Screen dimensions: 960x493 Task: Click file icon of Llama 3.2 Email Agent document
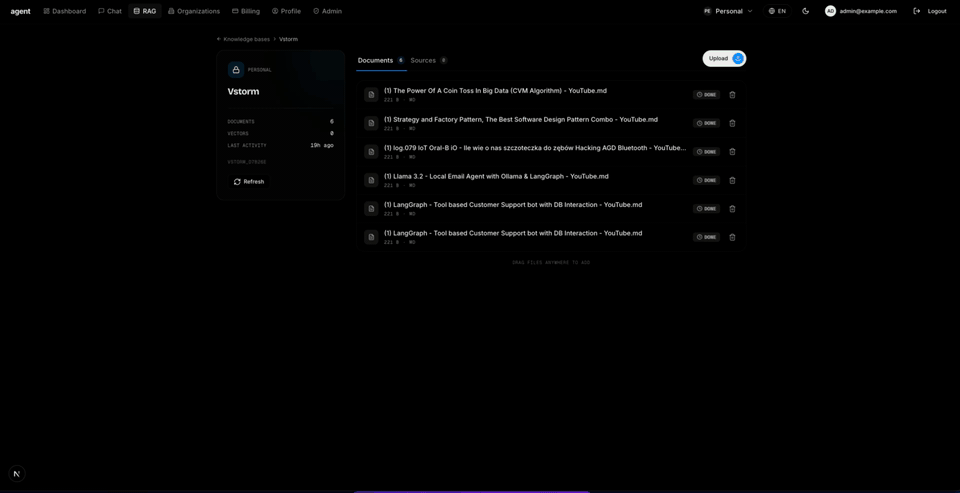371,180
